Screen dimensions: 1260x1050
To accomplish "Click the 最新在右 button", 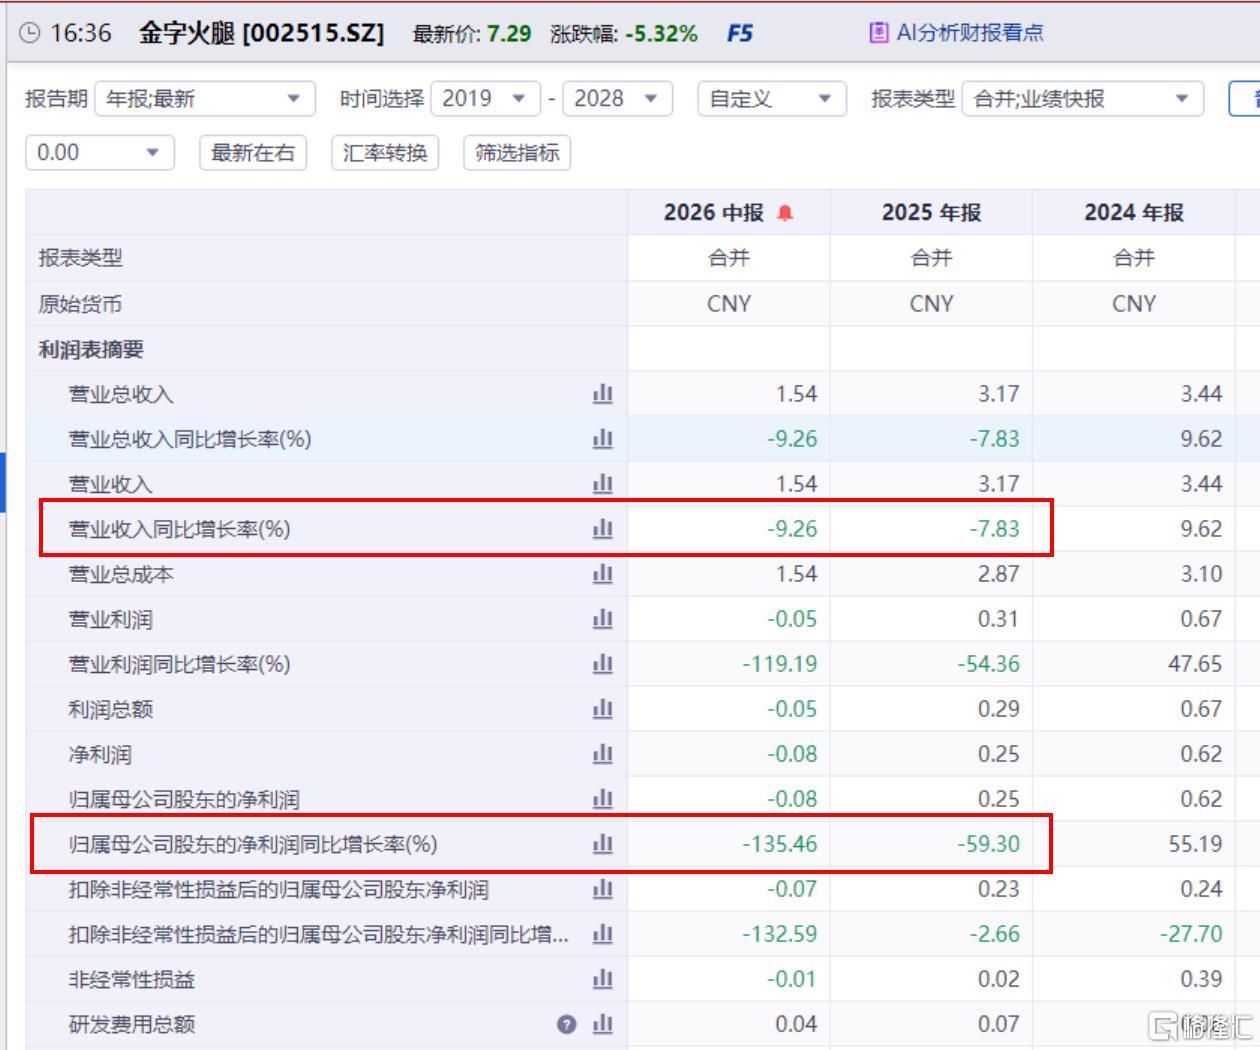I will point(253,152).
